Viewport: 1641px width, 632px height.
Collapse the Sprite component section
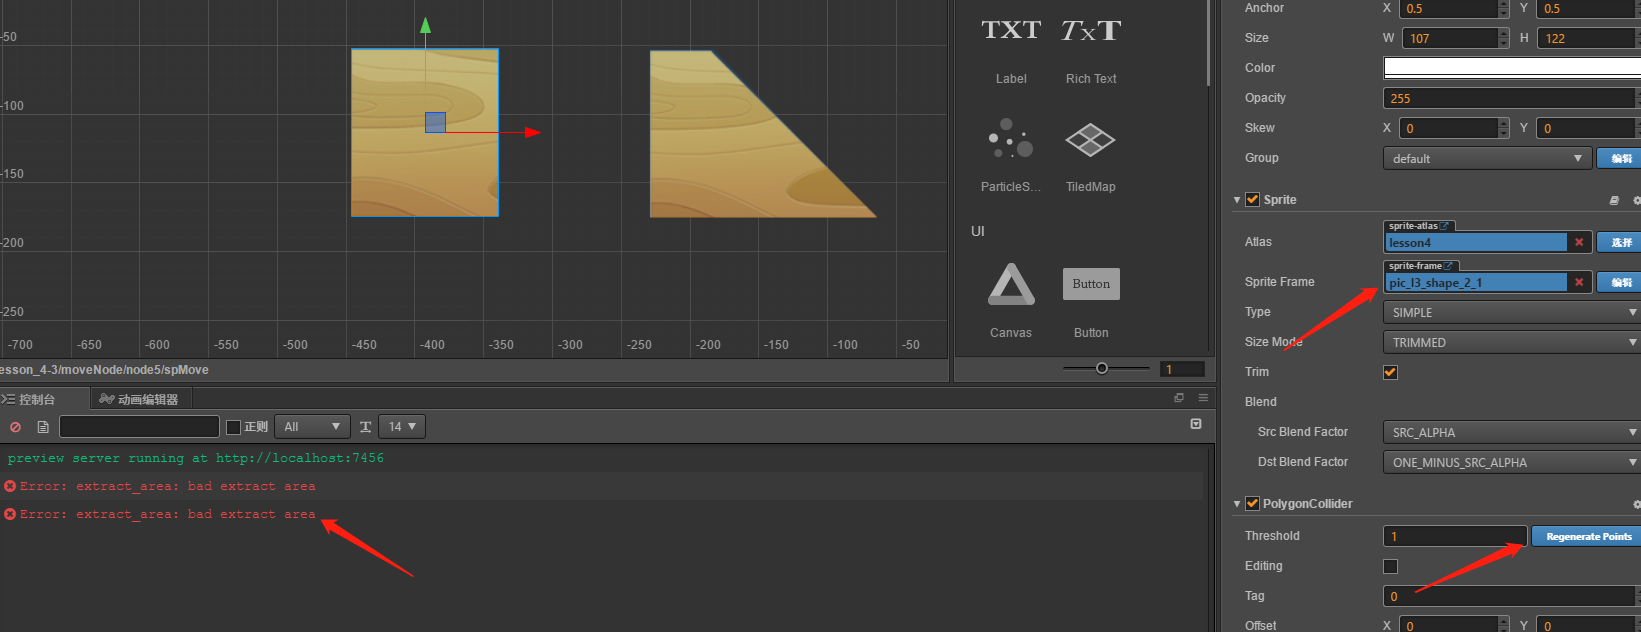(x=1237, y=200)
